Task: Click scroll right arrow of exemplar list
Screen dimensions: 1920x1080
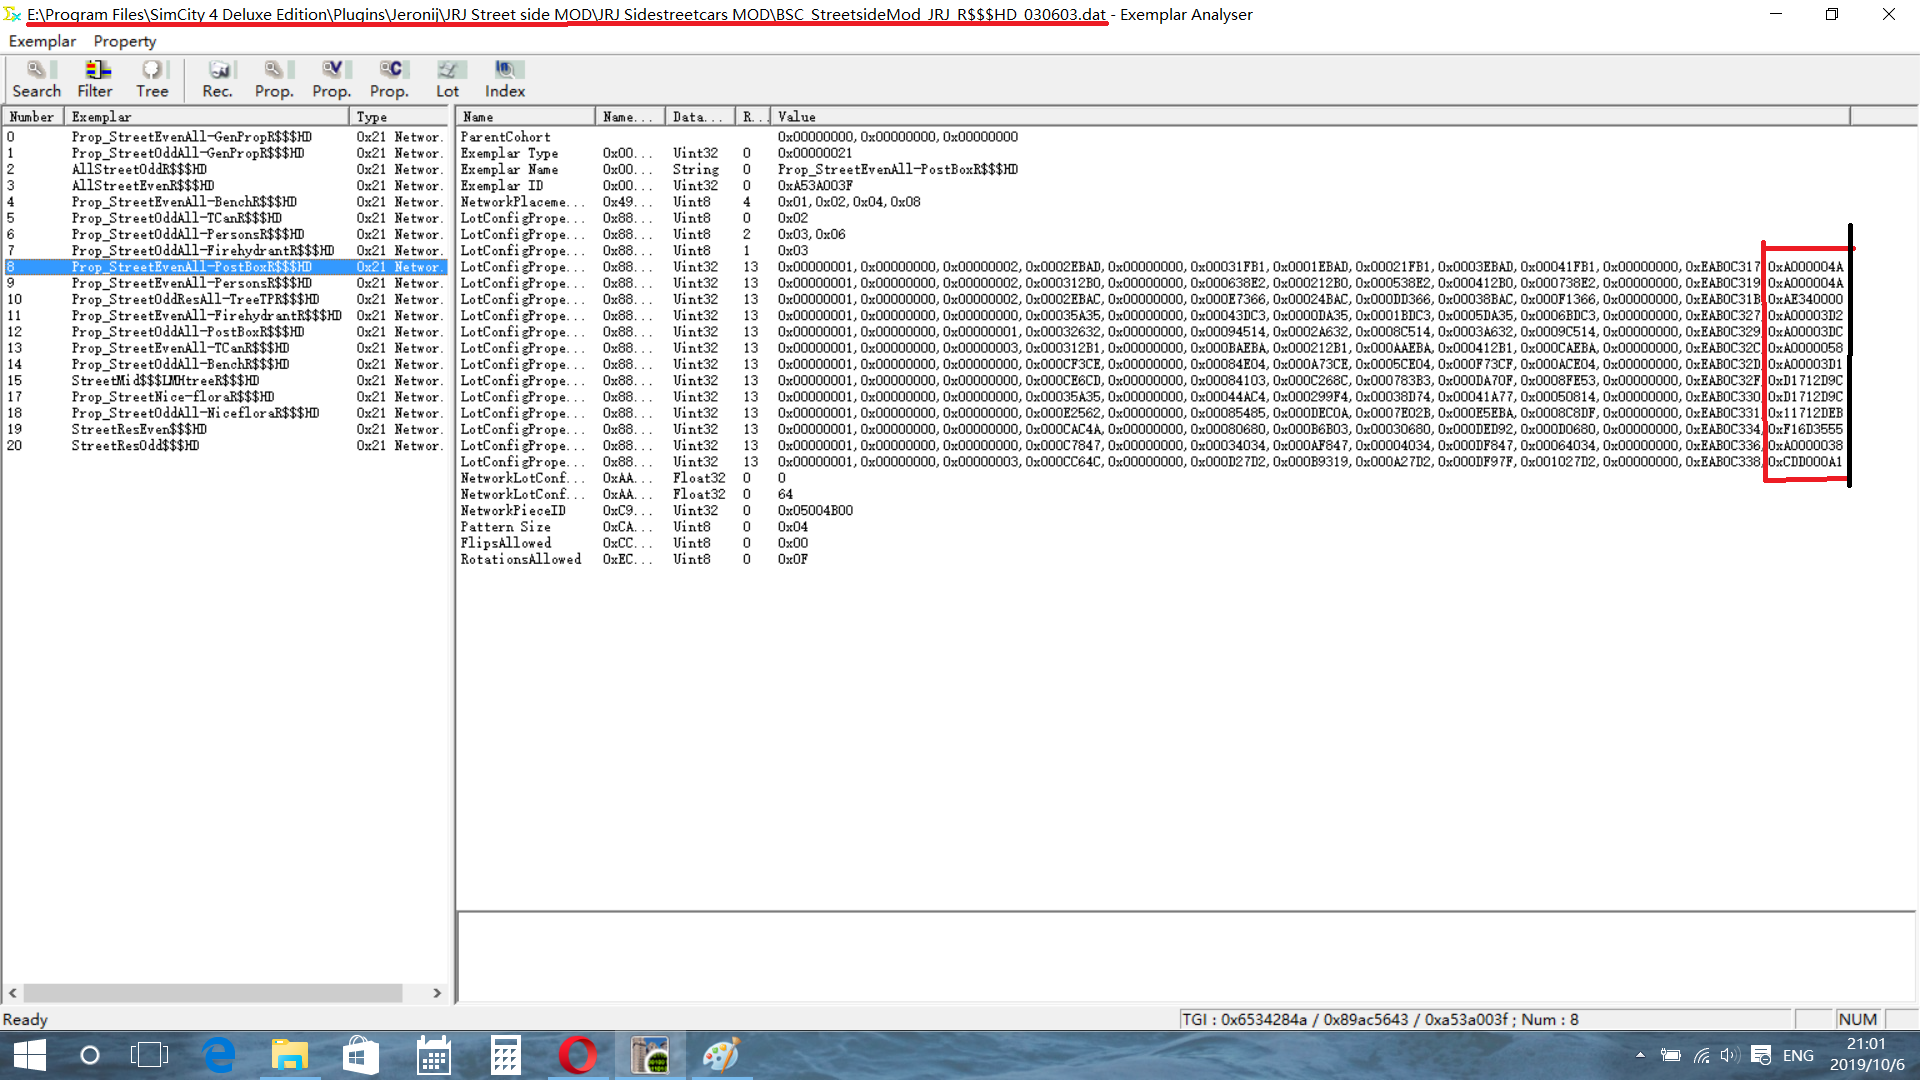Action: tap(437, 993)
